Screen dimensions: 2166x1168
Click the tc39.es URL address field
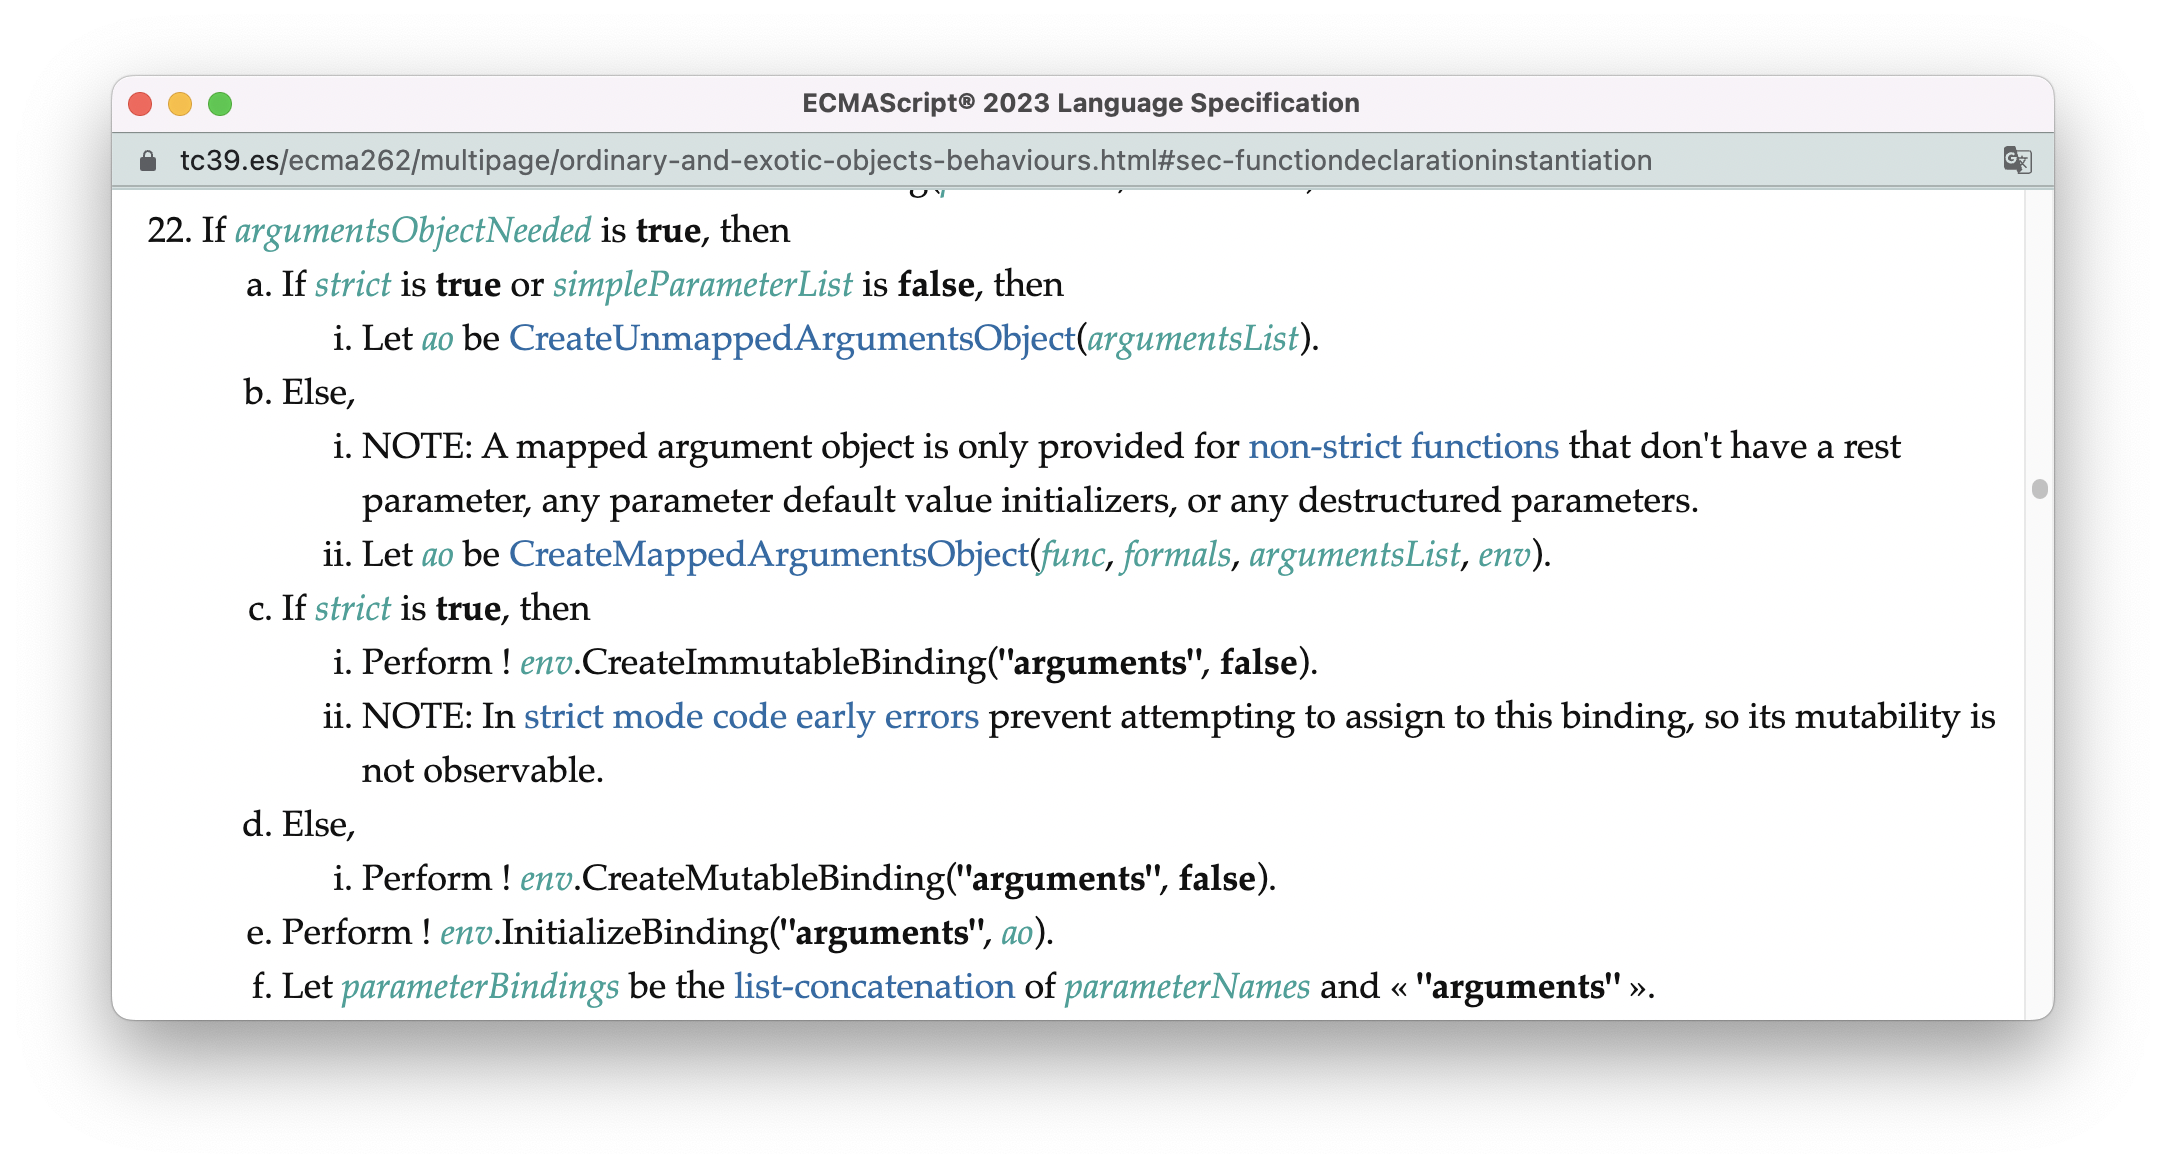click(x=915, y=160)
